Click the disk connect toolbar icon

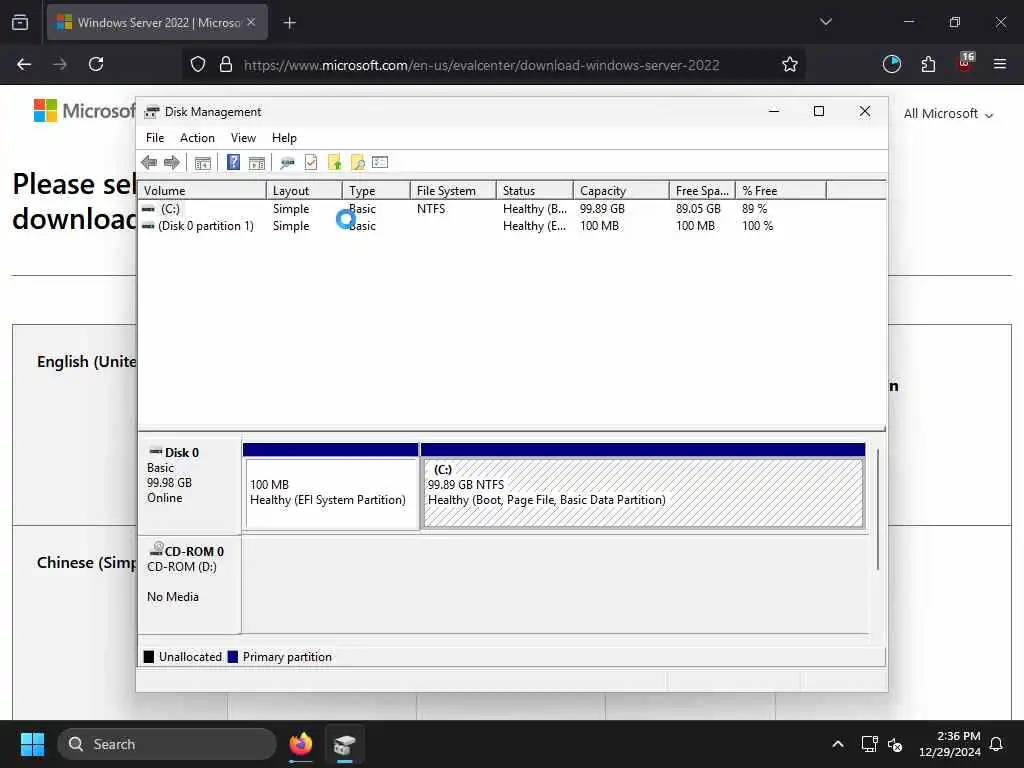click(287, 163)
